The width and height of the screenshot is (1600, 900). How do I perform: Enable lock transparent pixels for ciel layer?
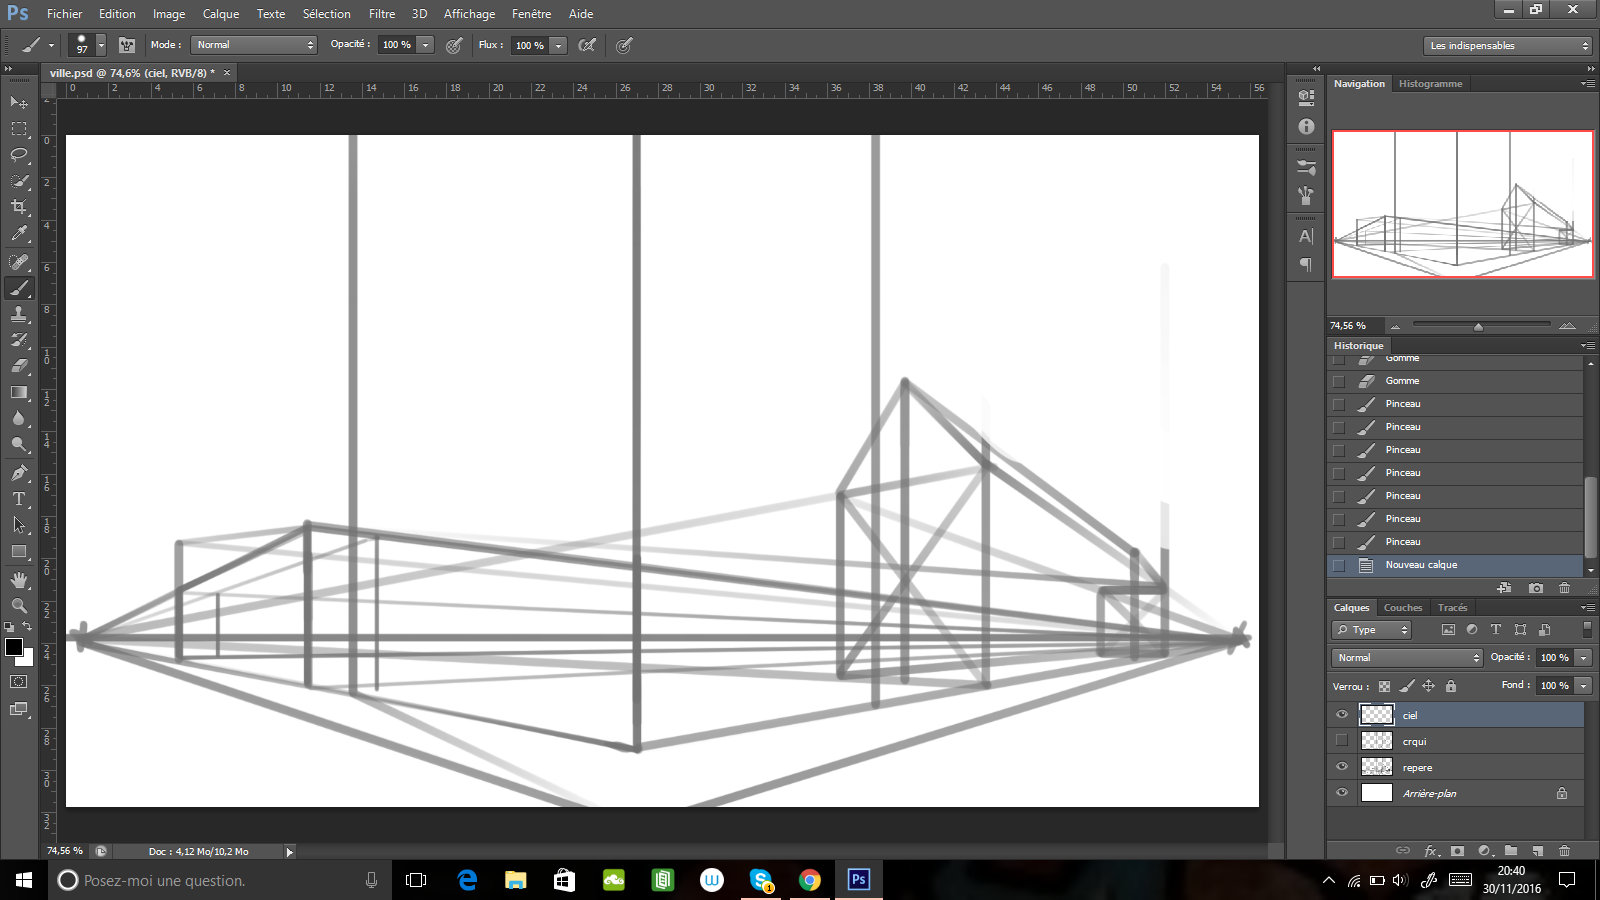[1384, 686]
